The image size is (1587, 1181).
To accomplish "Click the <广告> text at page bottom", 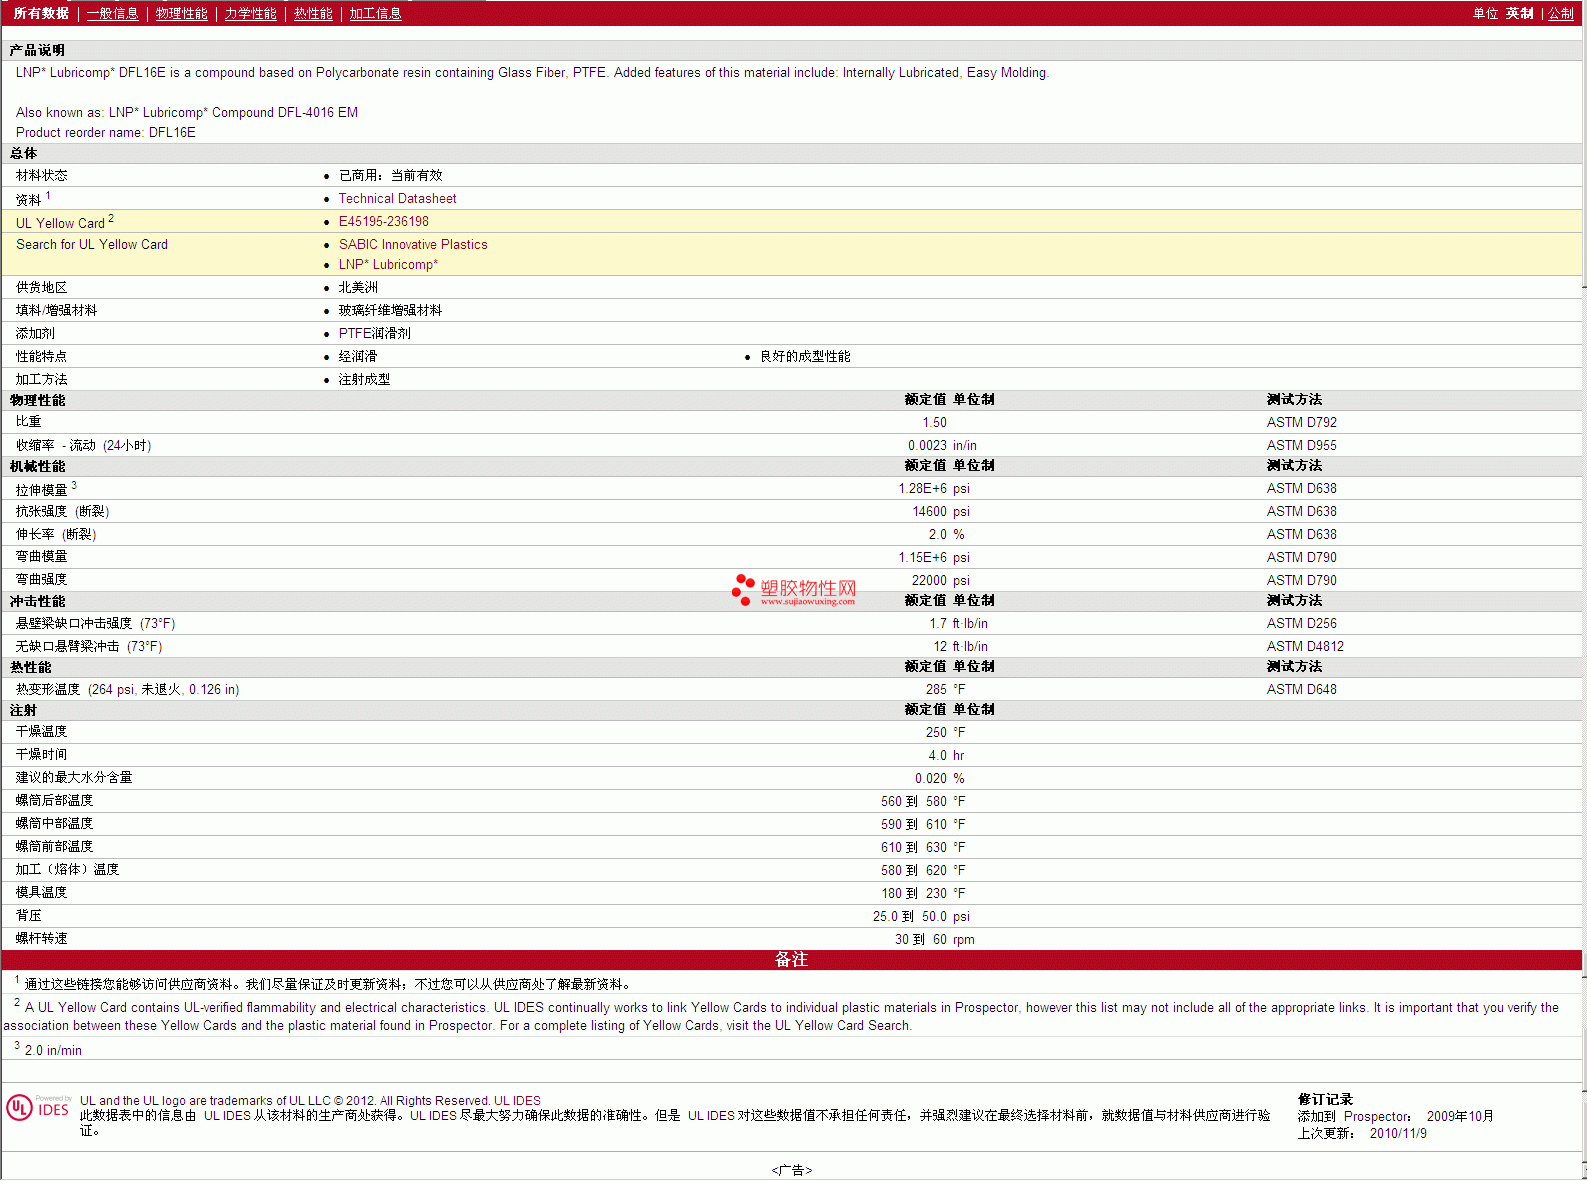I will click(791, 1170).
